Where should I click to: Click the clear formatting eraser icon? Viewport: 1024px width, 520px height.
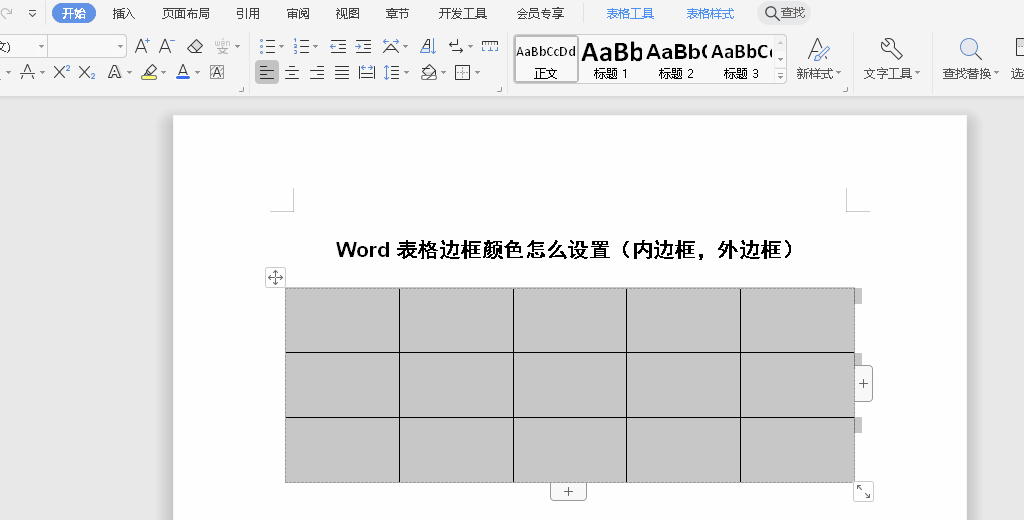pos(195,46)
